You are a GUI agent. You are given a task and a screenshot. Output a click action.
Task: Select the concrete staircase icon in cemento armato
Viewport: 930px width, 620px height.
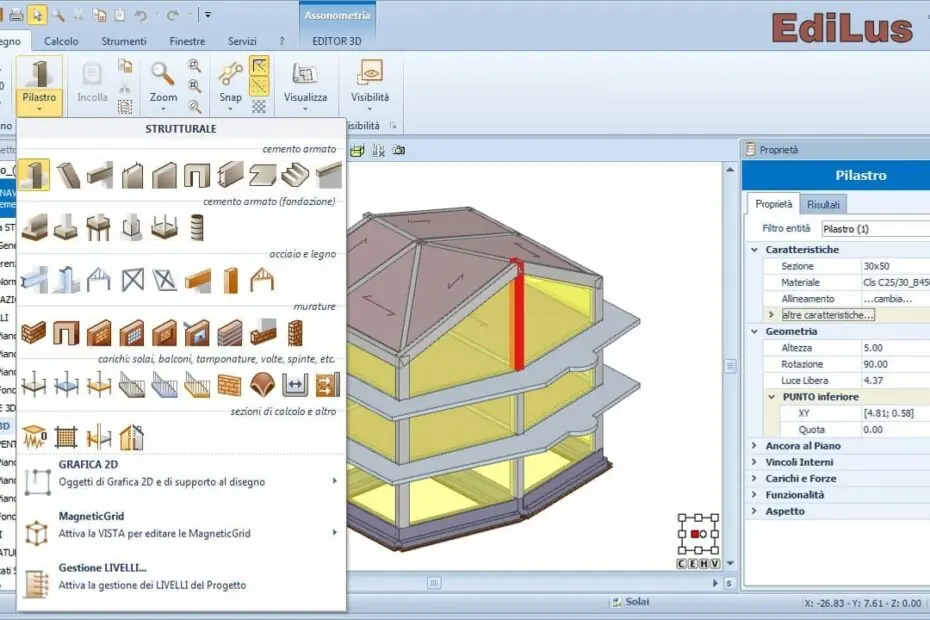(x=295, y=175)
